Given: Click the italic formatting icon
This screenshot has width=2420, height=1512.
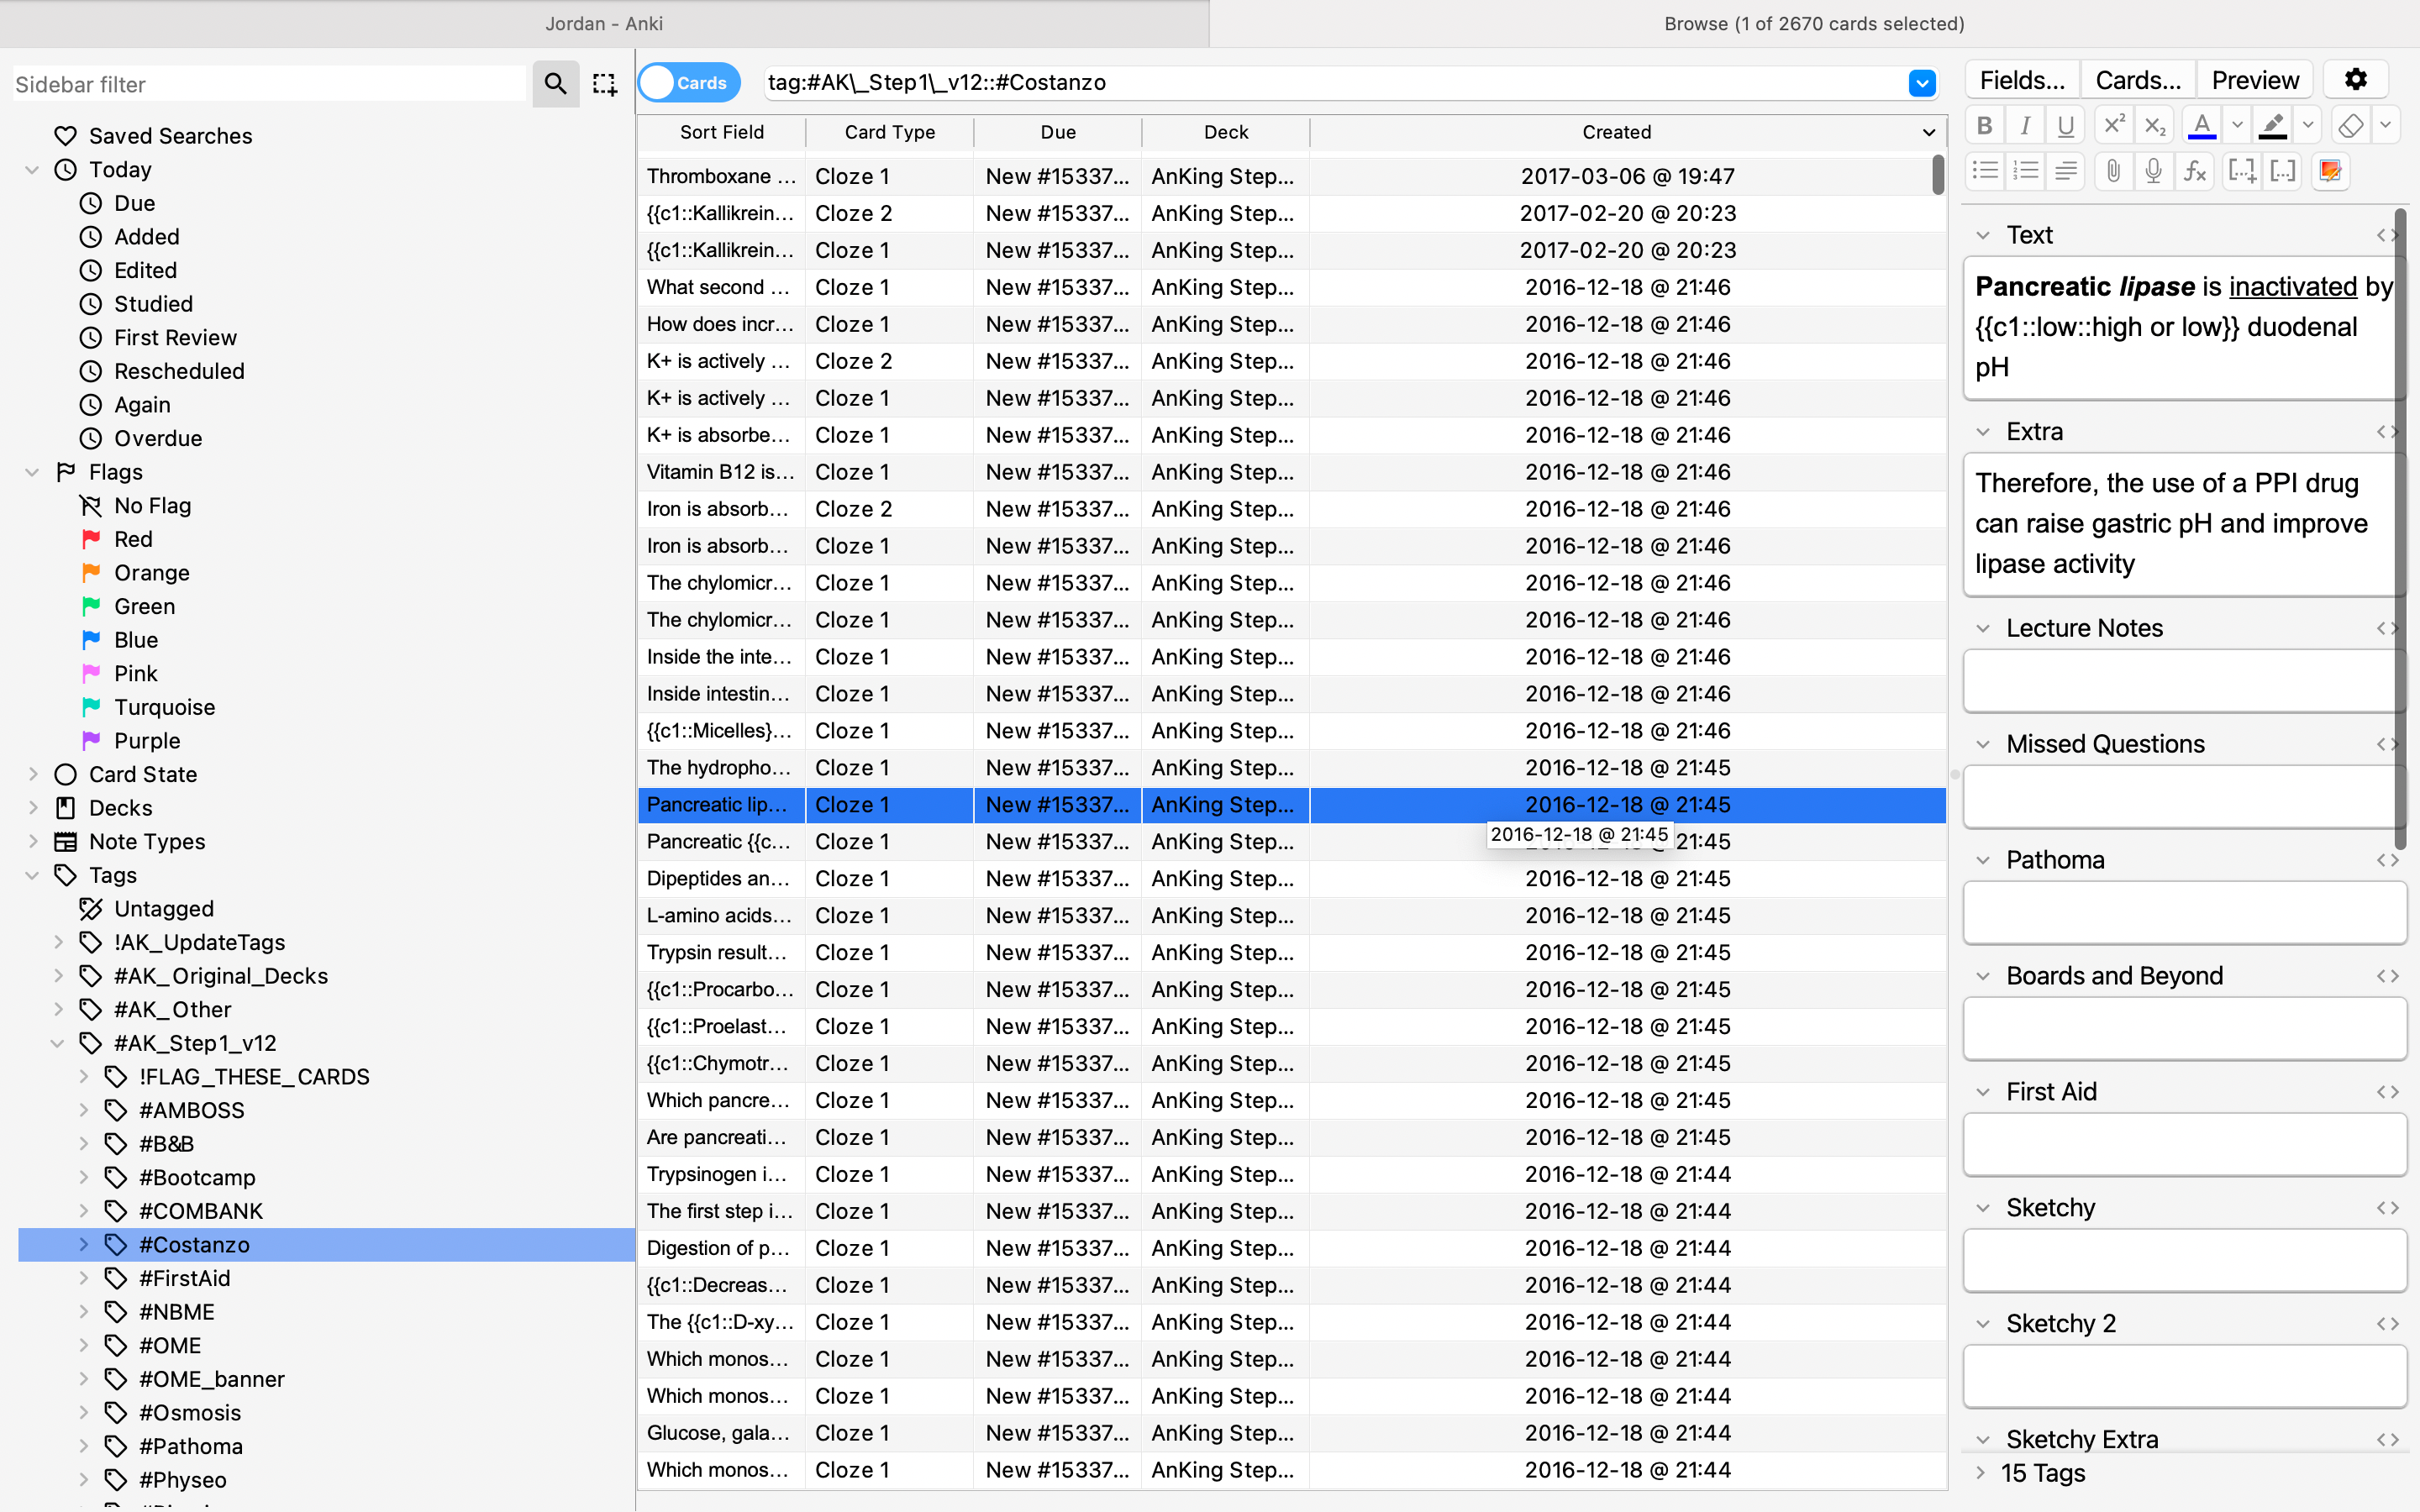Looking at the screenshot, I should 2024,125.
